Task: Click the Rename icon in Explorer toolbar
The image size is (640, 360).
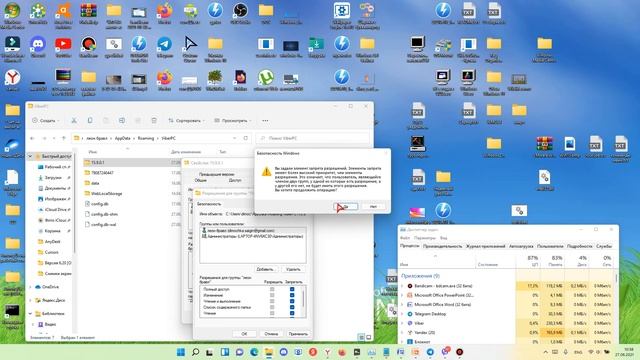Action: pyautogui.click(x=122, y=120)
